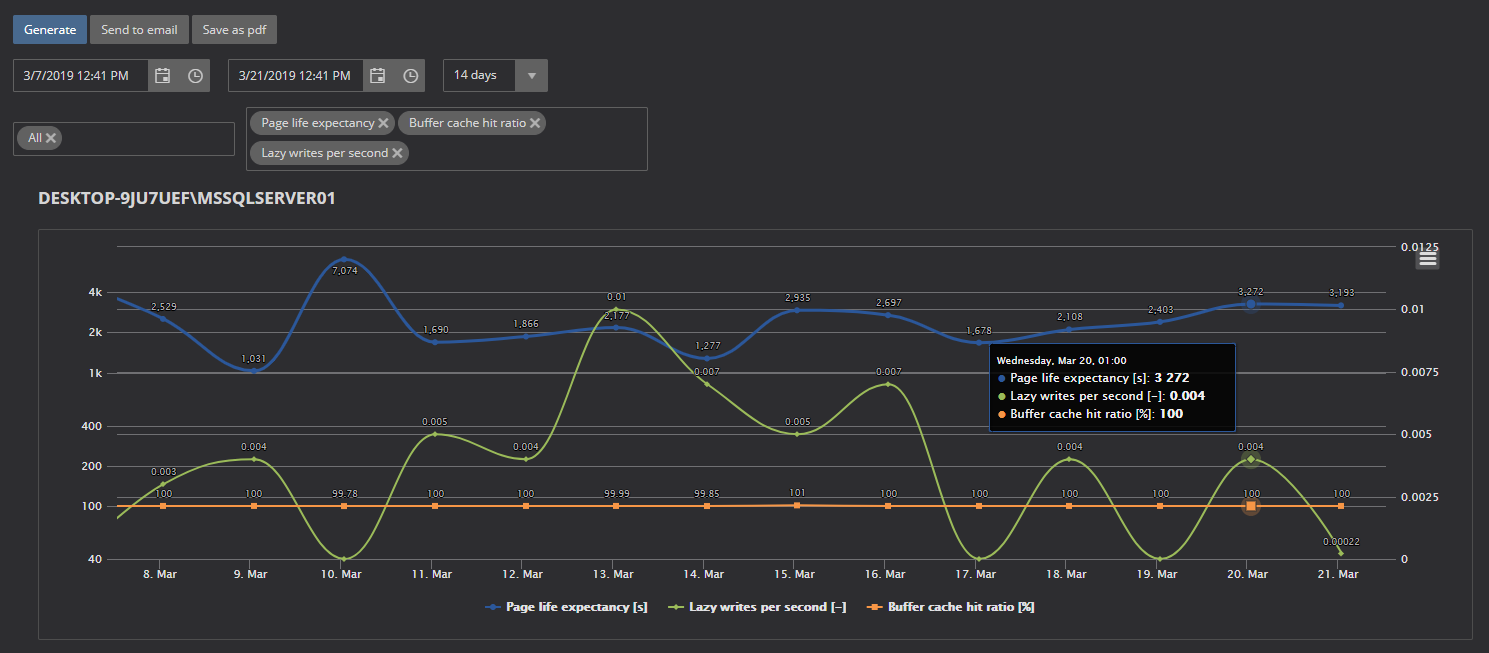Viewport: 1489px width, 653px height.
Task: Click the end date input field
Action: pyautogui.click(x=296, y=76)
